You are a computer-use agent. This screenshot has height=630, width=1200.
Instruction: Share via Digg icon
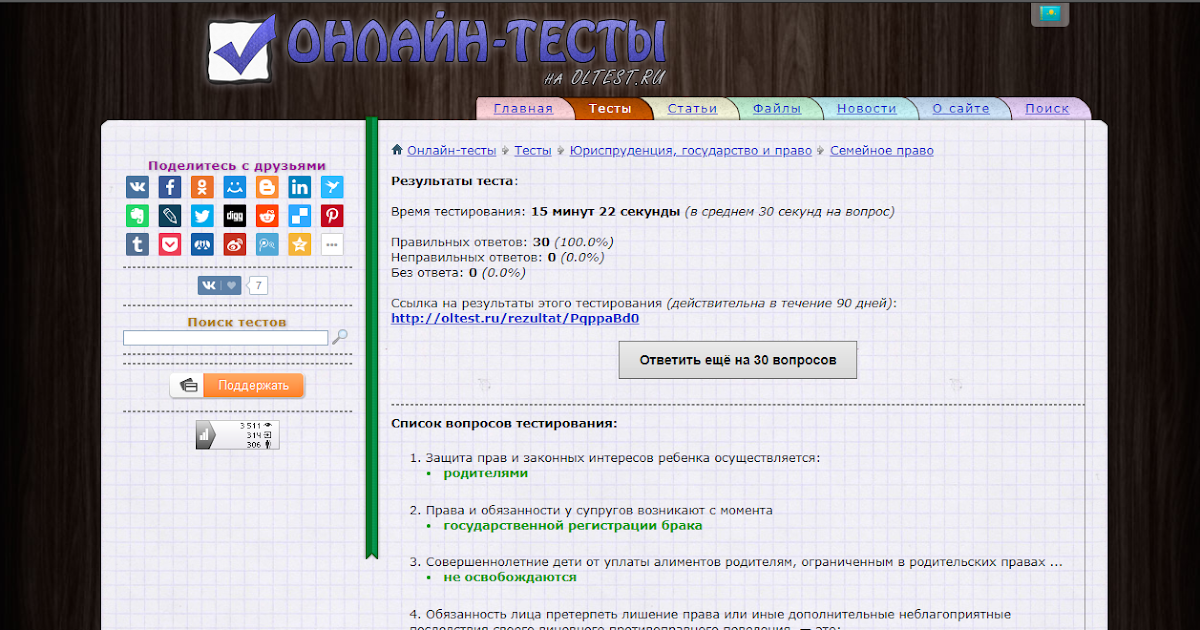(x=235, y=216)
